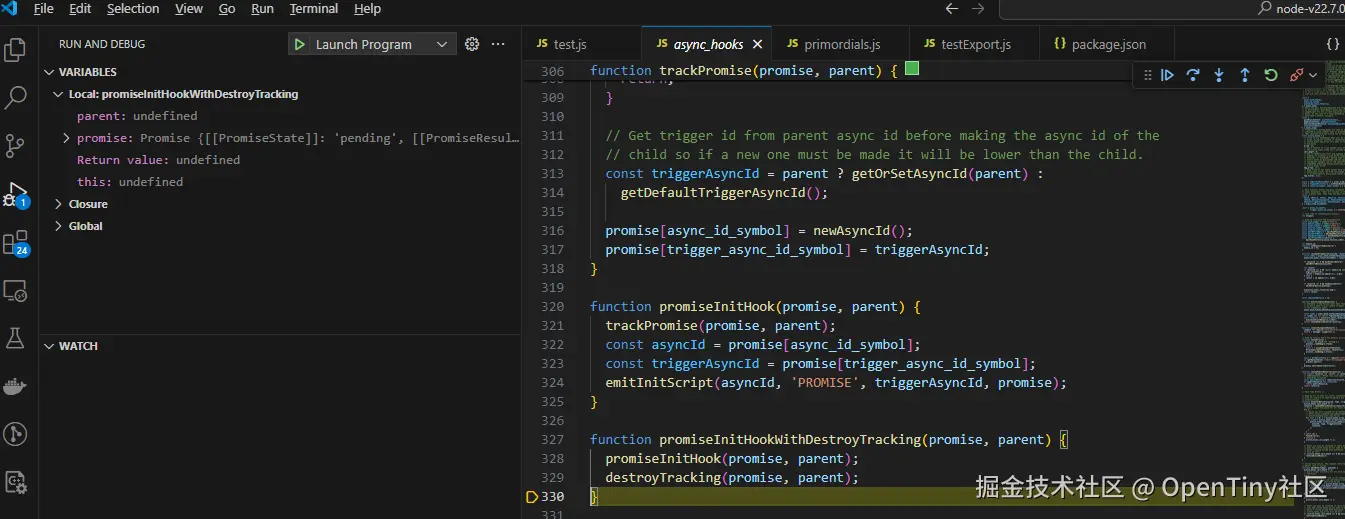Open the Extensions view icon
The width and height of the screenshot is (1345, 519).
pyautogui.click(x=16, y=242)
